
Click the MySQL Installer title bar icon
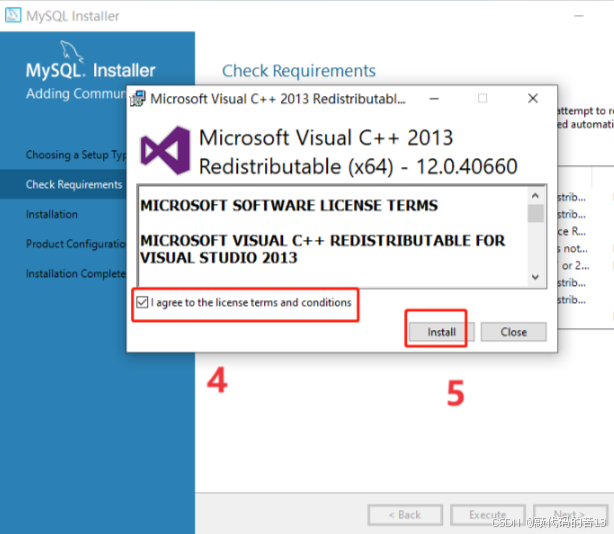(x=13, y=16)
